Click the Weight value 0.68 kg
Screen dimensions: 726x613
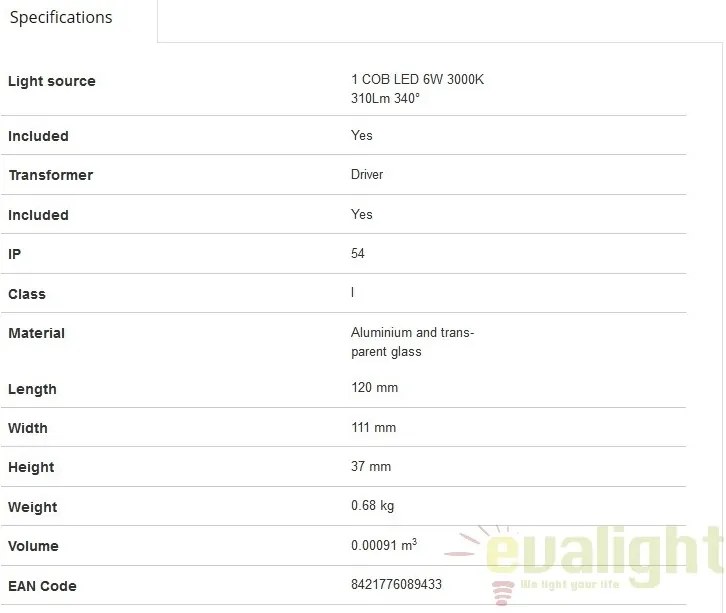click(372, 506)
